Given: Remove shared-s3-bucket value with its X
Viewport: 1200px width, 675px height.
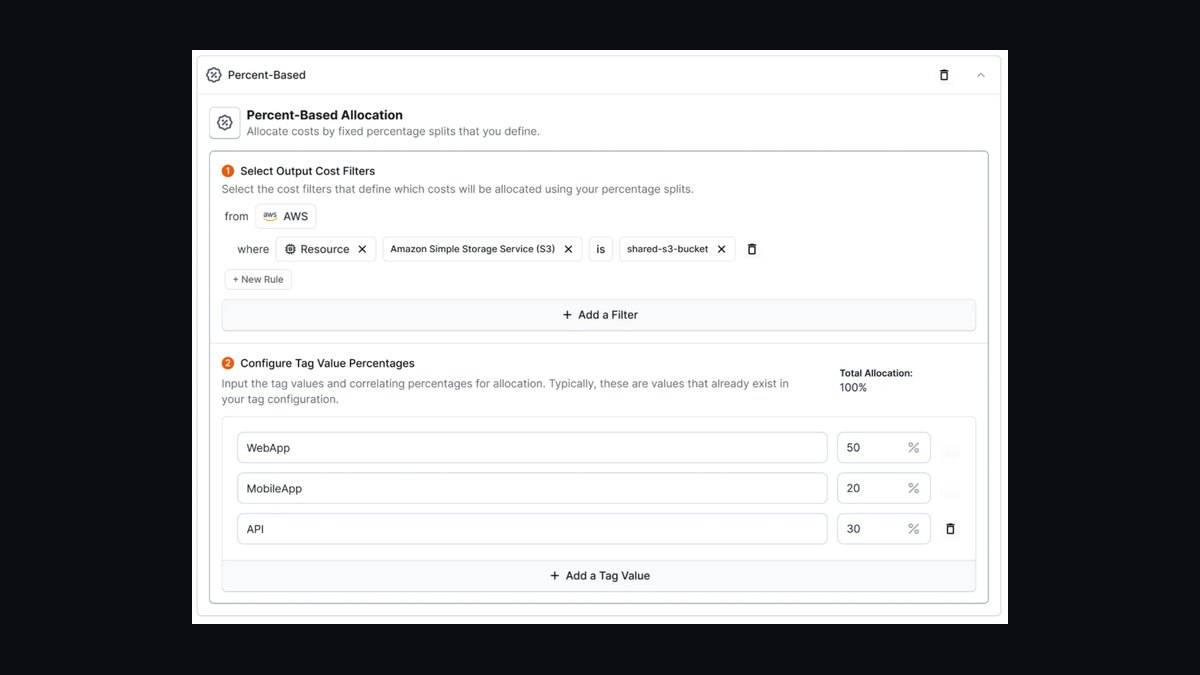Looking at the screenshot, I should tap(721, 249).
